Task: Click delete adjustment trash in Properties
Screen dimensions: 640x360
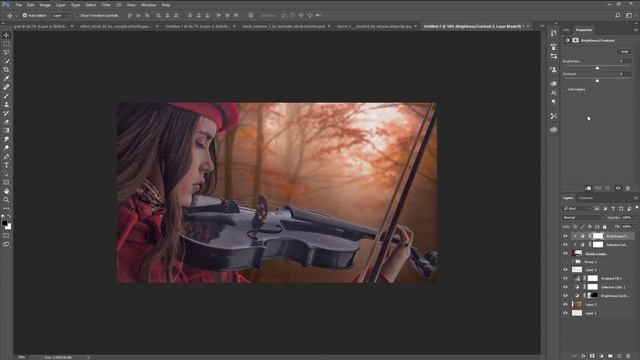Action: [x=628, y=188]
